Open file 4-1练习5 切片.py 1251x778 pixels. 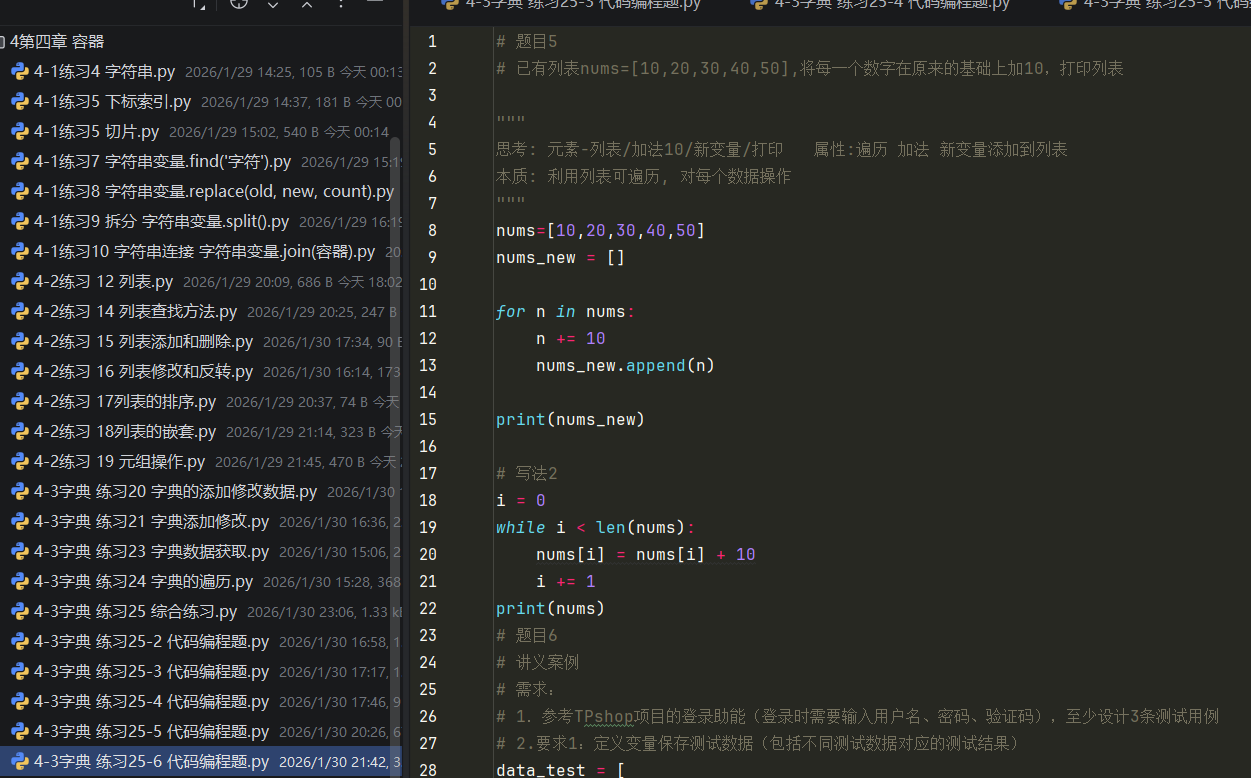(x=96, y=132)
